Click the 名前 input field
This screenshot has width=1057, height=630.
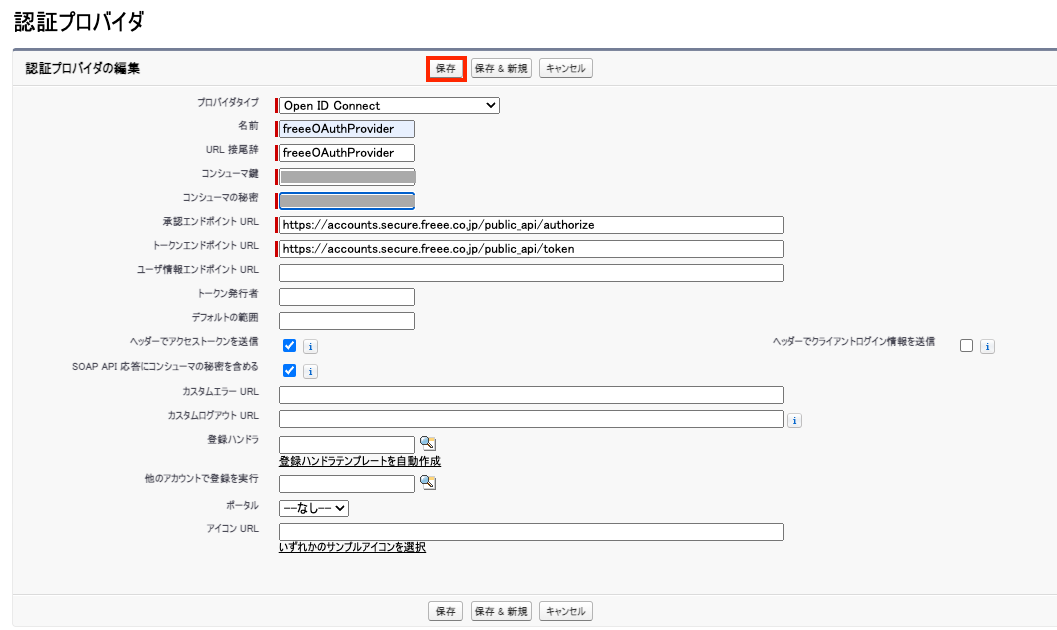[x=347, y=129]
